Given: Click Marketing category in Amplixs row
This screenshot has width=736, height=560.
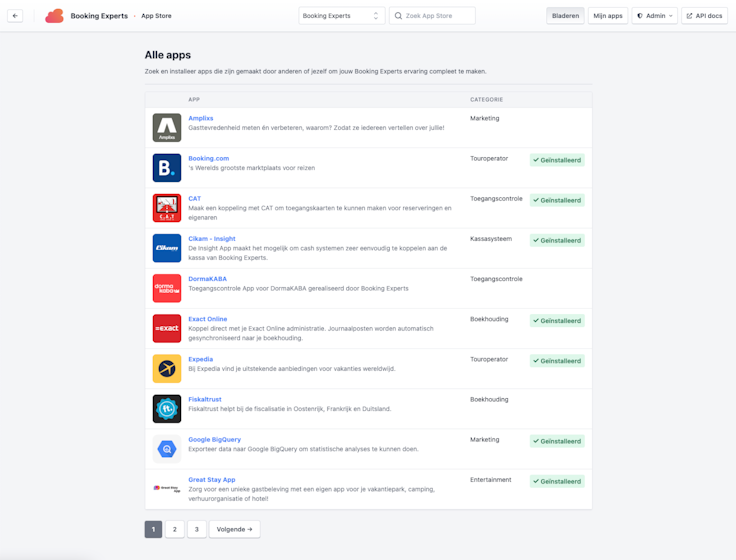Looking at the screenshot, I should tap(484, 118).
